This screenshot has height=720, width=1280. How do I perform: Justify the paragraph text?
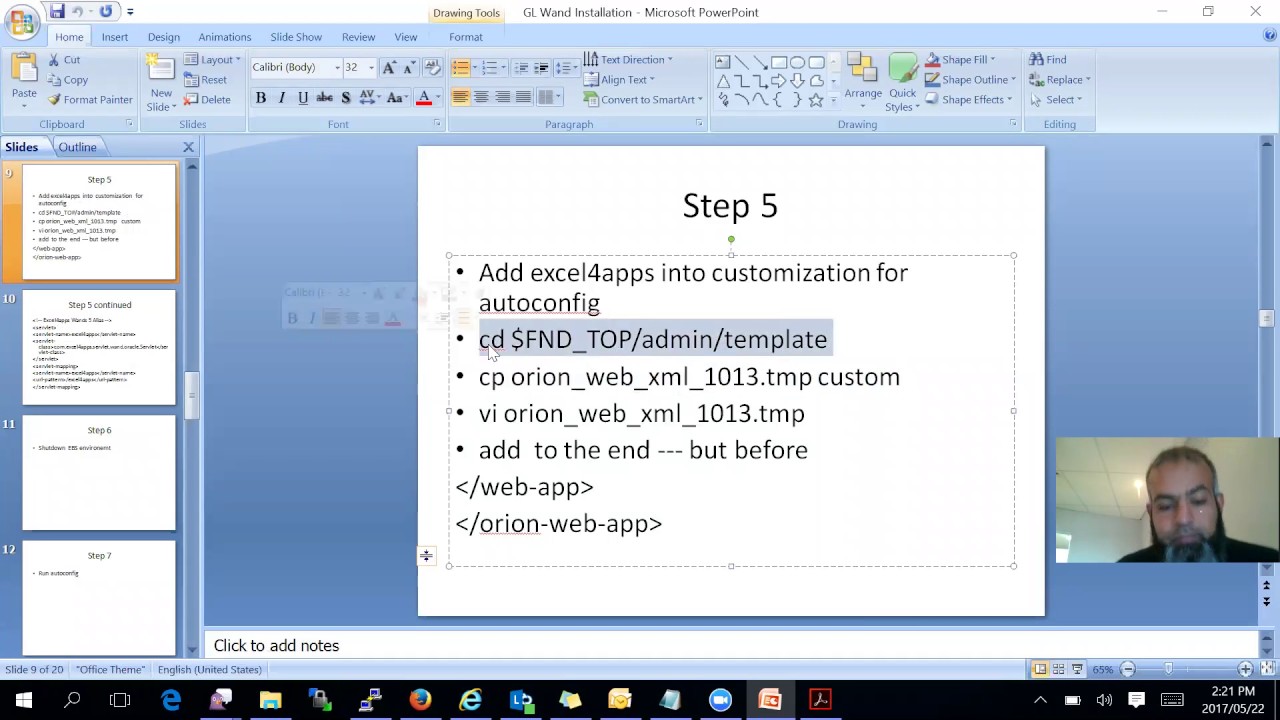coord(523,97)
